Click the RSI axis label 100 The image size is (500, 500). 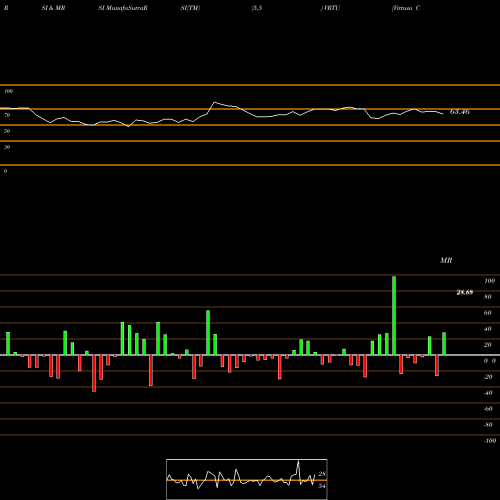tap(9, 91)
